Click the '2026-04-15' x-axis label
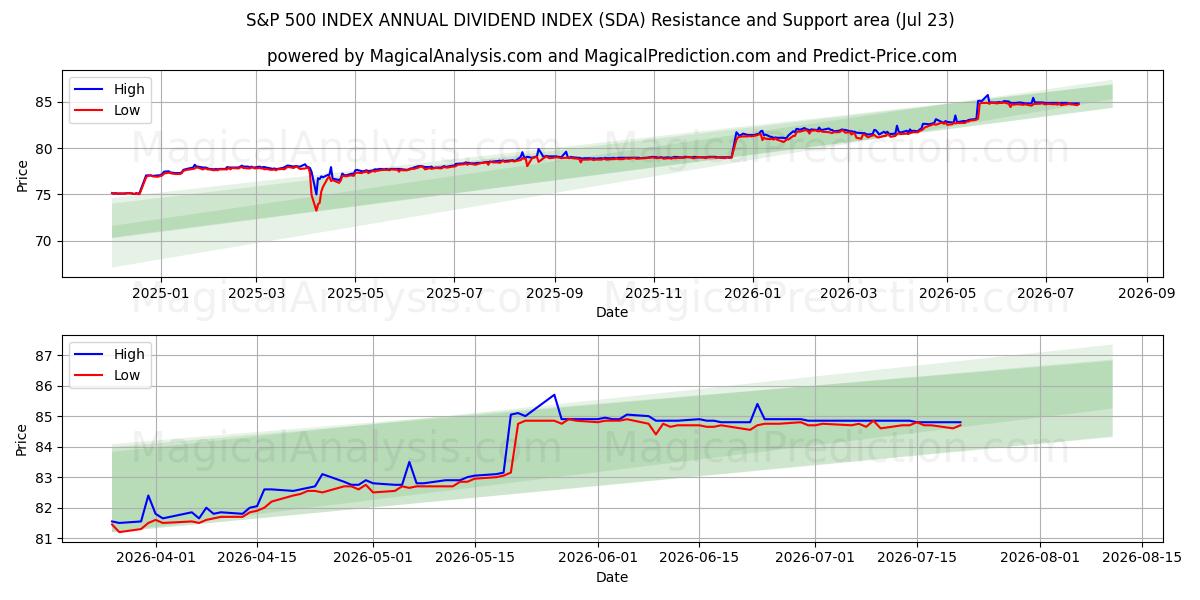 click(x=258, y=559)
